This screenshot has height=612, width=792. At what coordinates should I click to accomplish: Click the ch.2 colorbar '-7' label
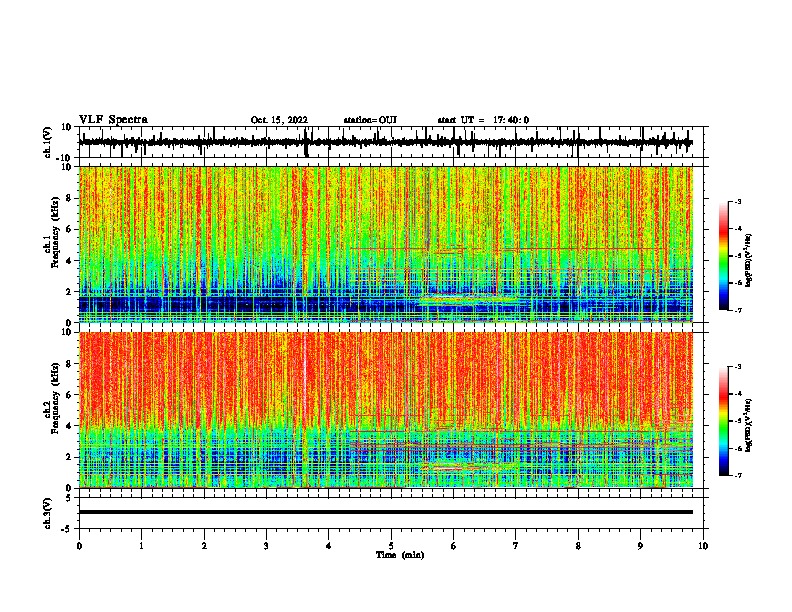pos(737,476)
